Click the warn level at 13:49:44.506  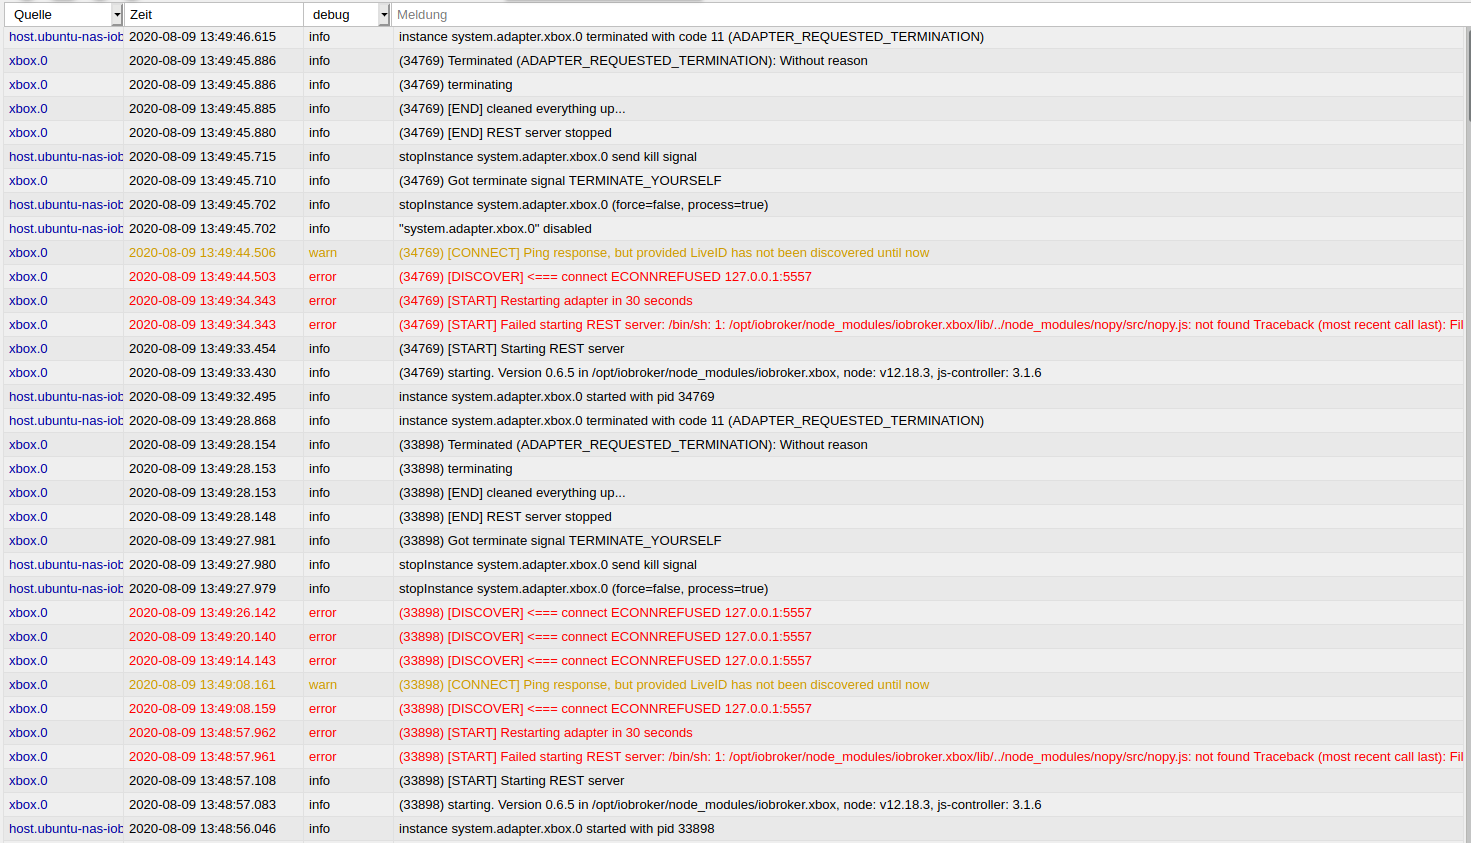323,253
